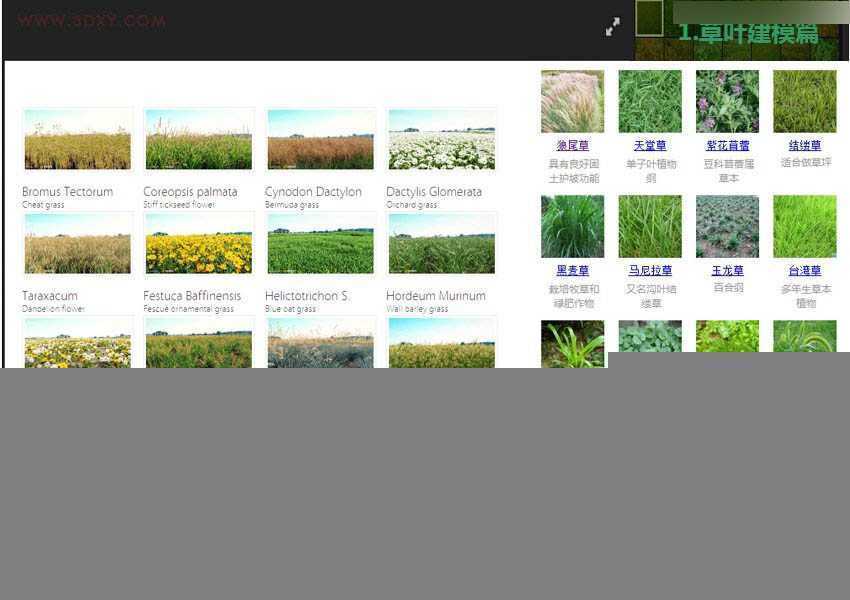
Task: Click the 狼尾草 description text
Action: (x=574, y=171)
